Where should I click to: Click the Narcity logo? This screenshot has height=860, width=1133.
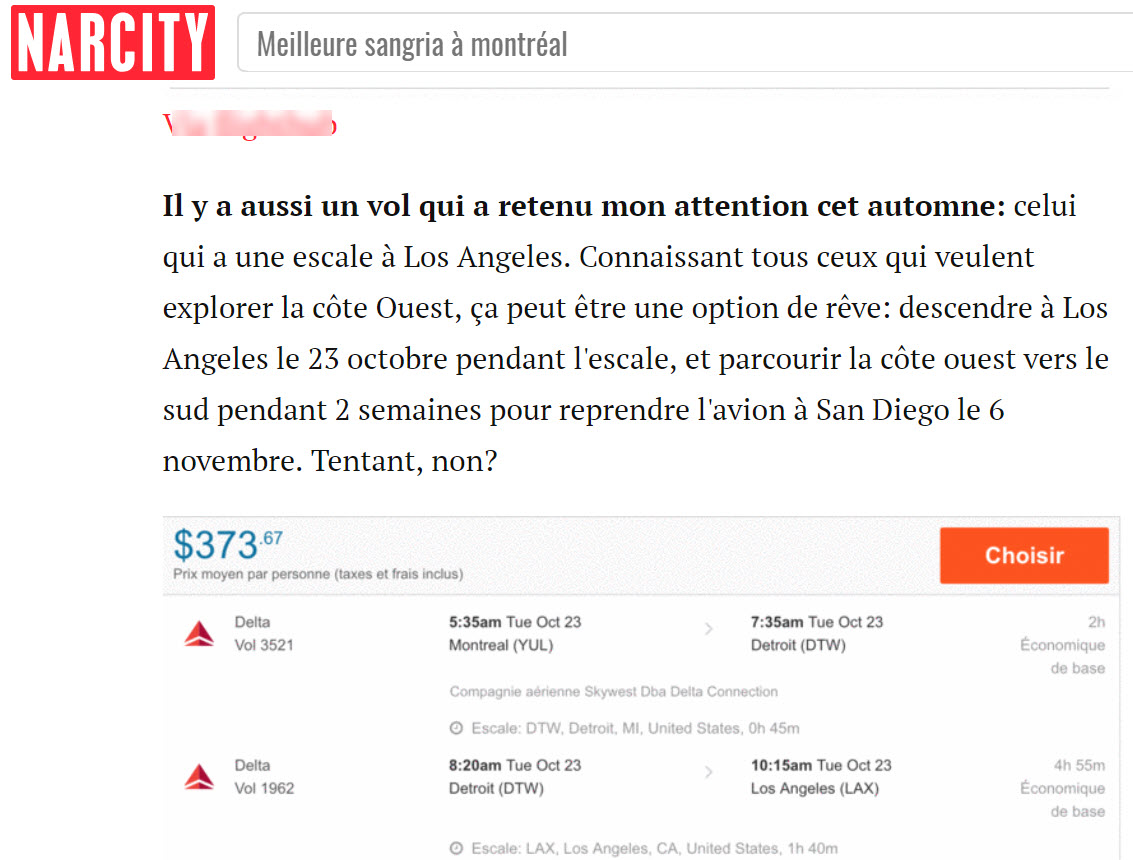(x=113, y=42)
